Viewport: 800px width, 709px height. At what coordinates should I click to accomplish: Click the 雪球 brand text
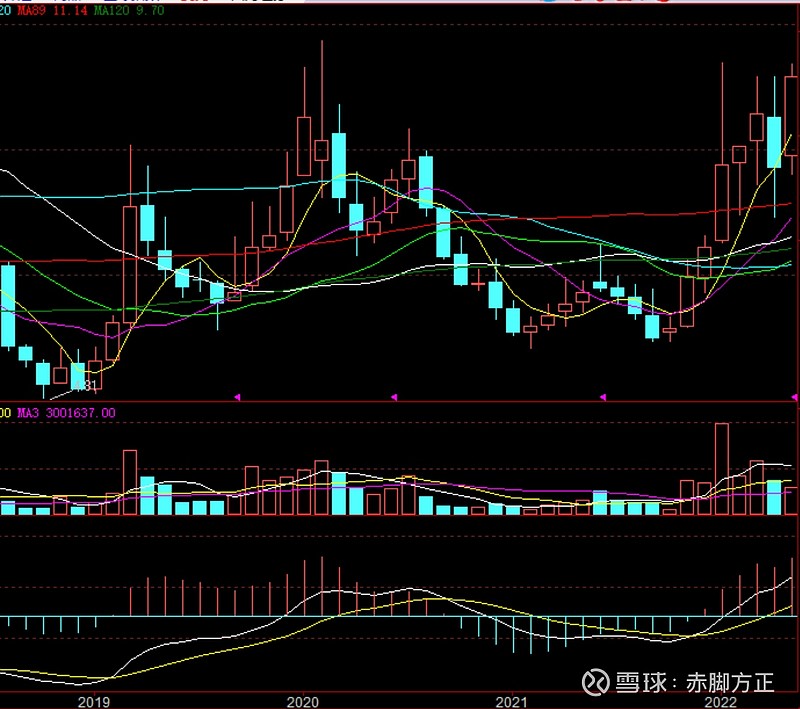click(642, 683)
